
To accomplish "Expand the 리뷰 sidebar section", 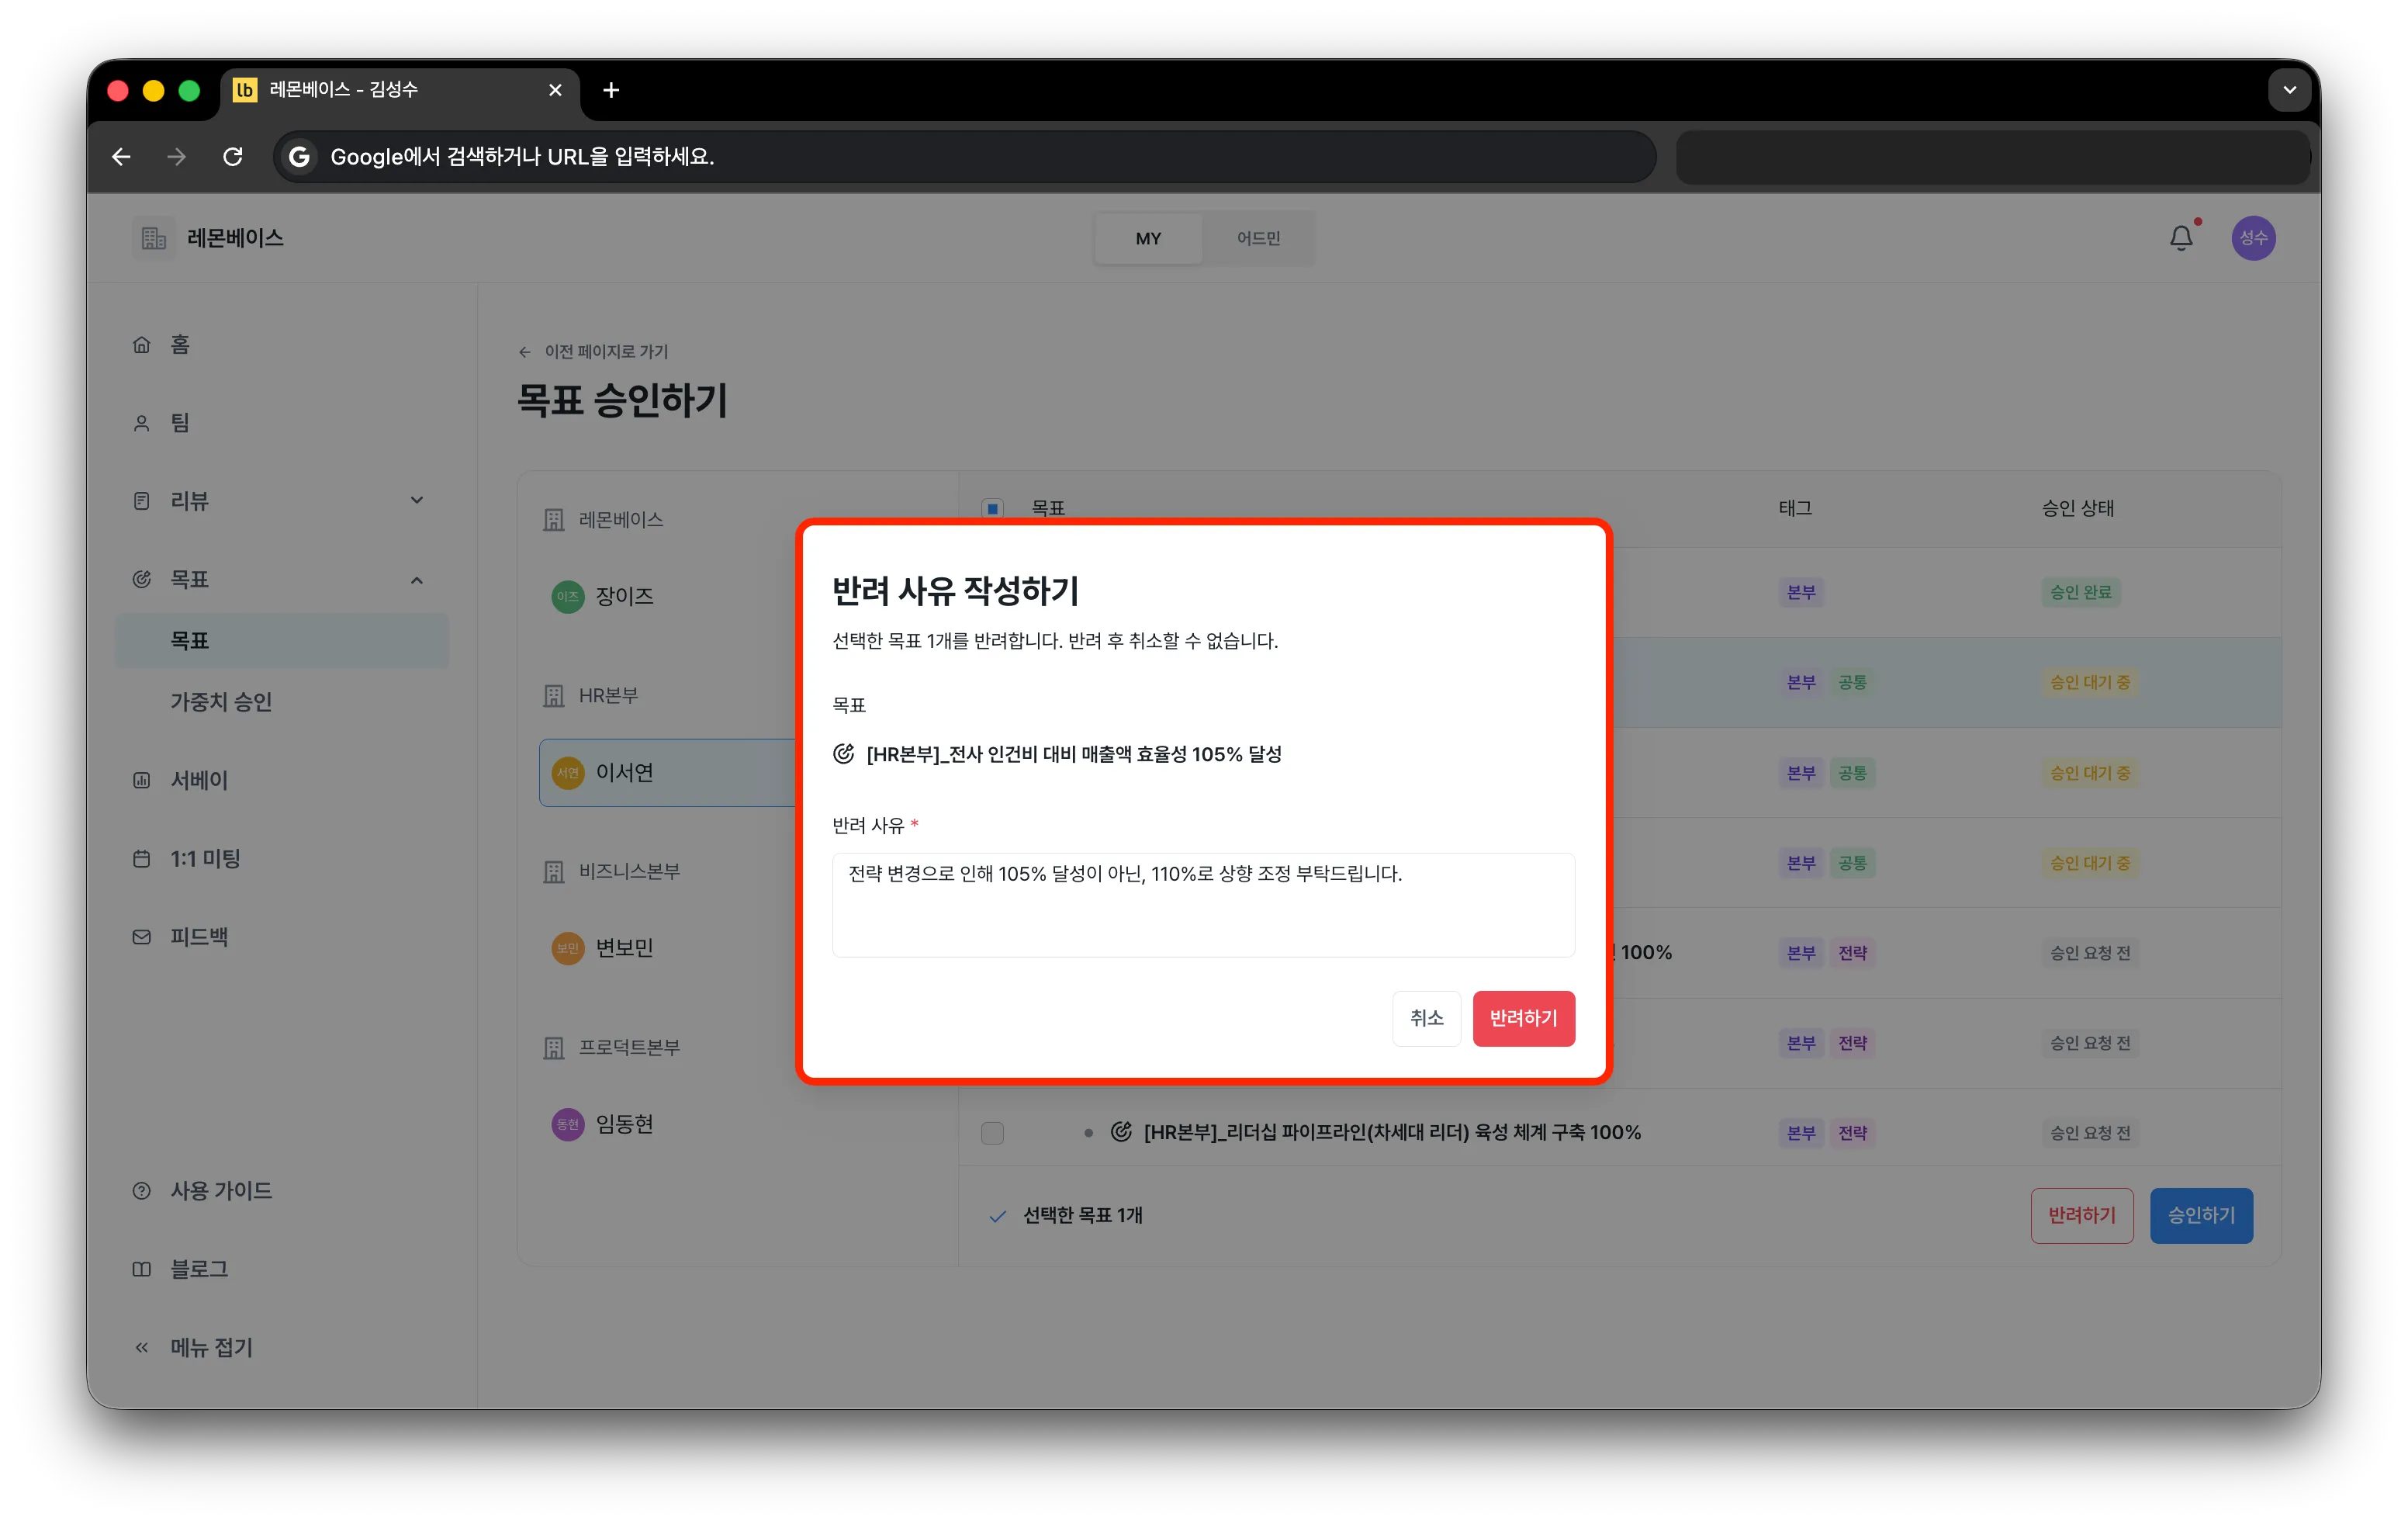I will pyautogui.click(x=417, y=501).
